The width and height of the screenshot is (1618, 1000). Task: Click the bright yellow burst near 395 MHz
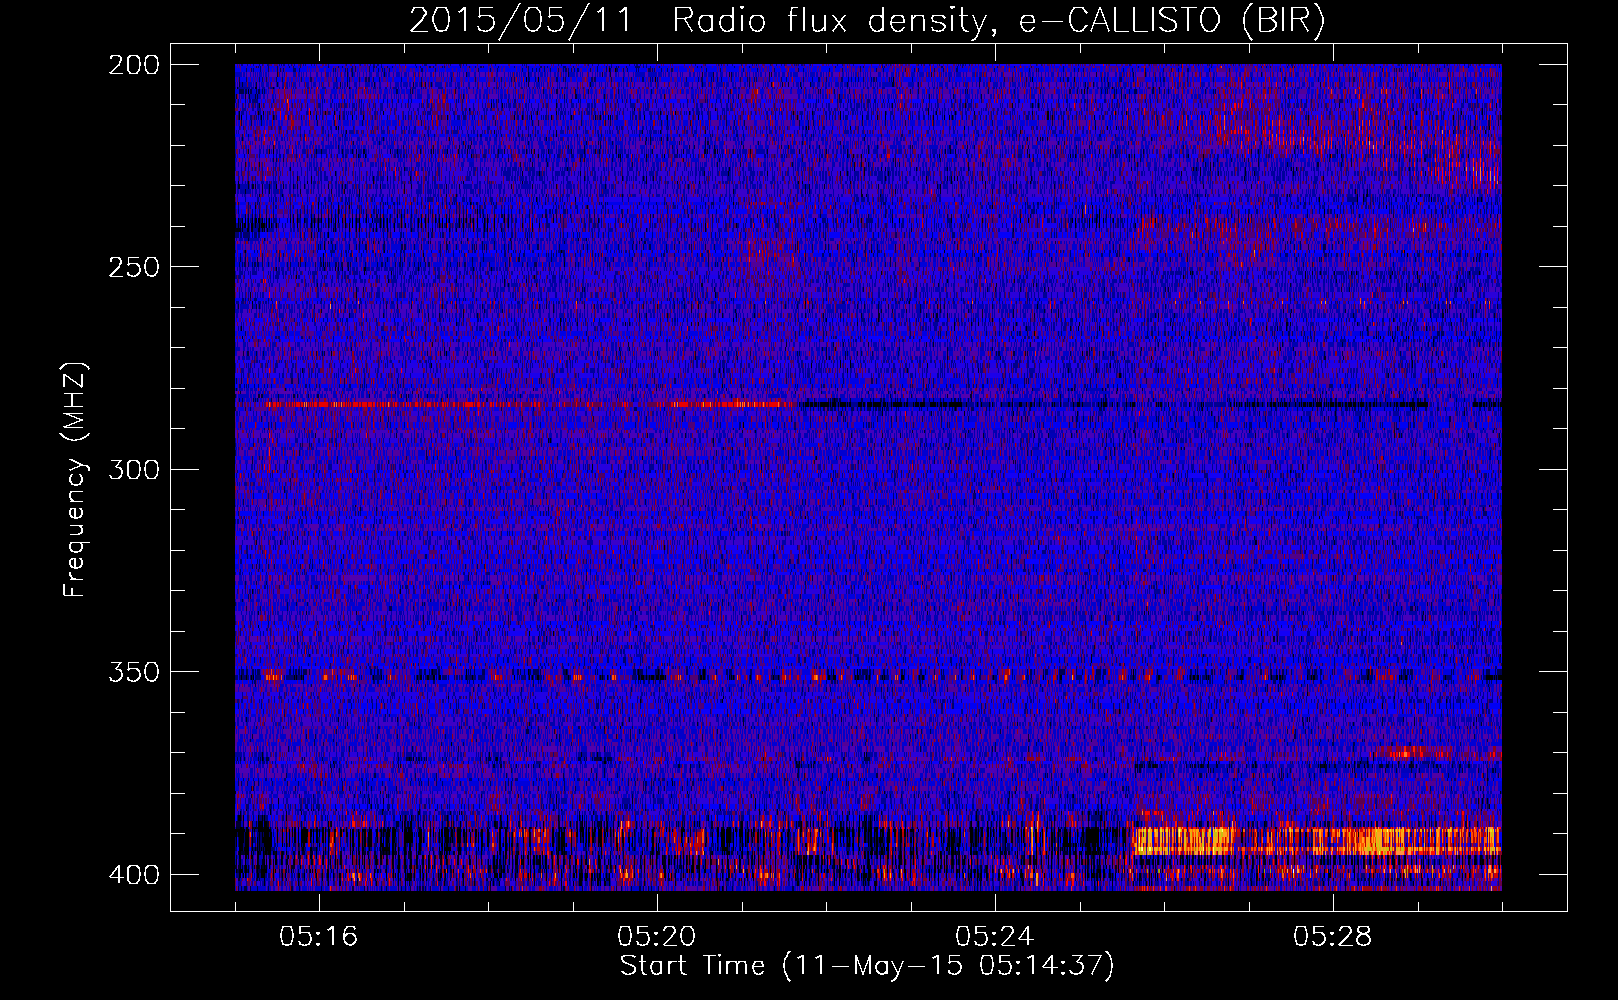(x=1316, y=840)
